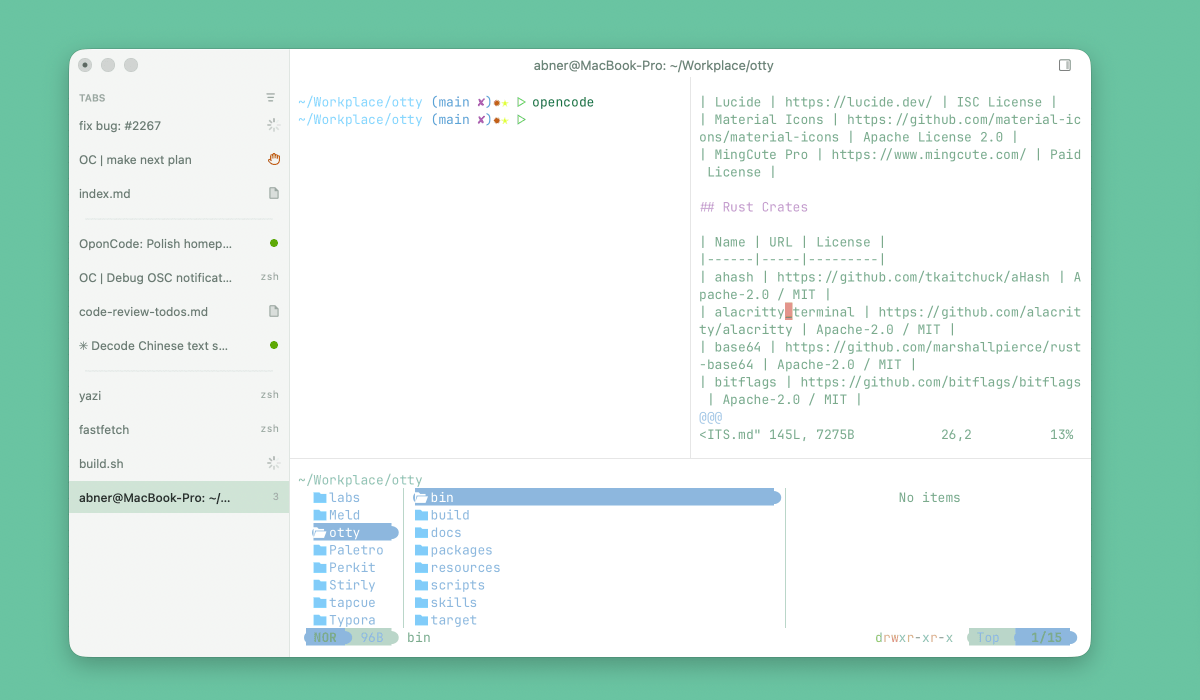Click folder icon next to docs directory
The image size is (1200, 700).
click(421, 533)
